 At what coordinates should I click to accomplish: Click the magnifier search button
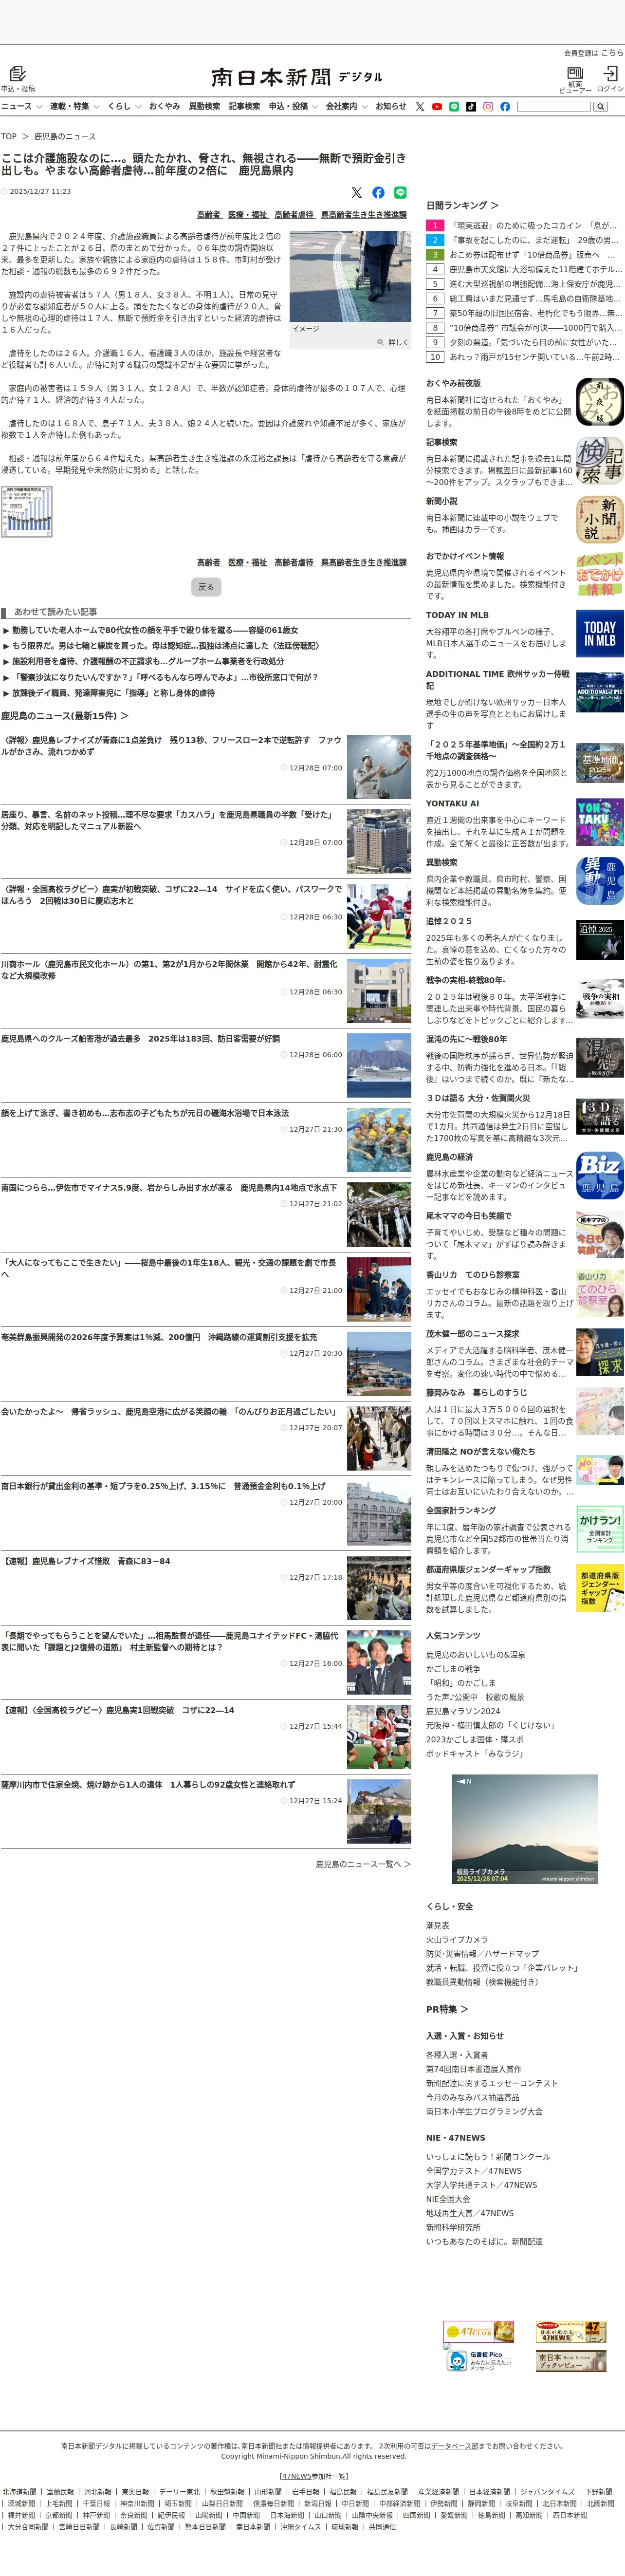pos(600,106)
